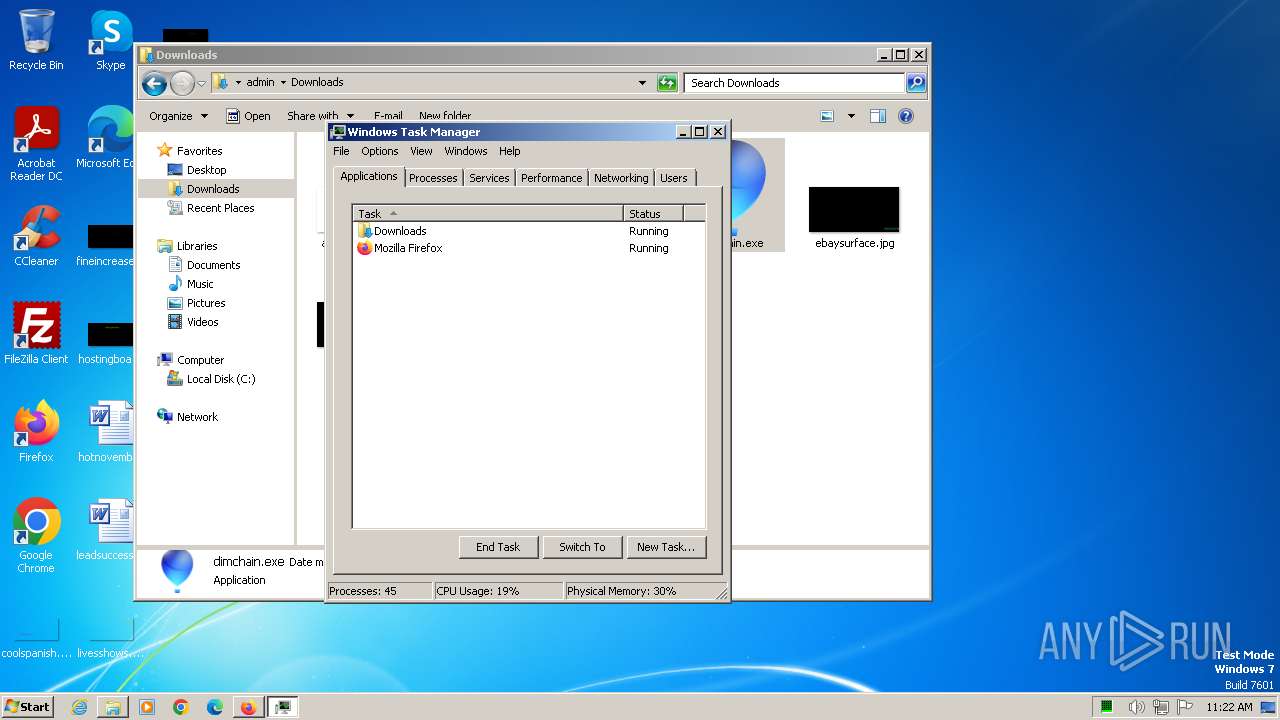Click File Explorer taskbar icon
The height and width of the screenshot is (720, 1280).
point(113,707)
